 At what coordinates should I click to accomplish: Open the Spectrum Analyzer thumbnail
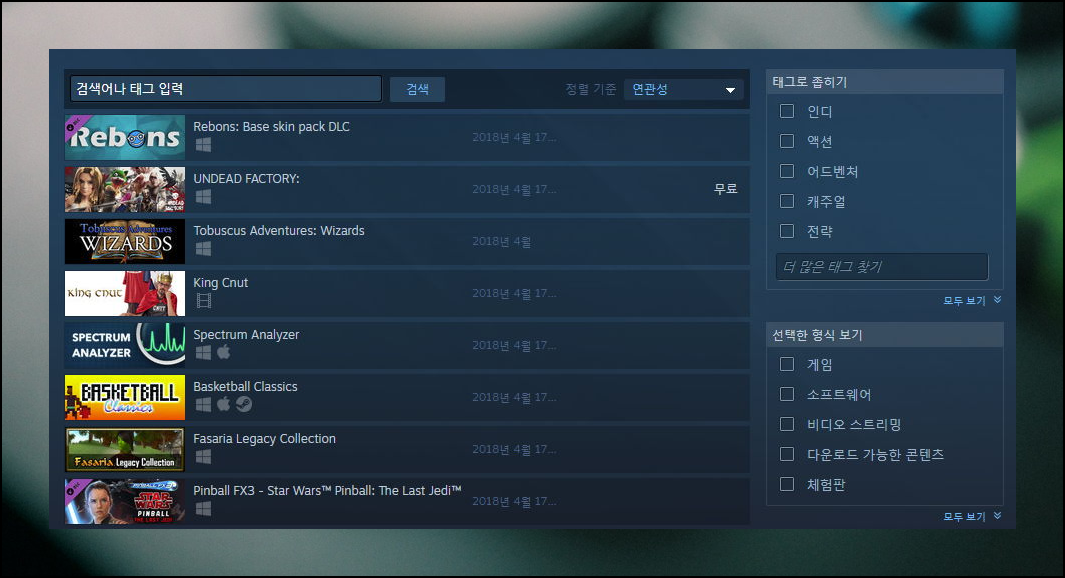pos(125,345)
